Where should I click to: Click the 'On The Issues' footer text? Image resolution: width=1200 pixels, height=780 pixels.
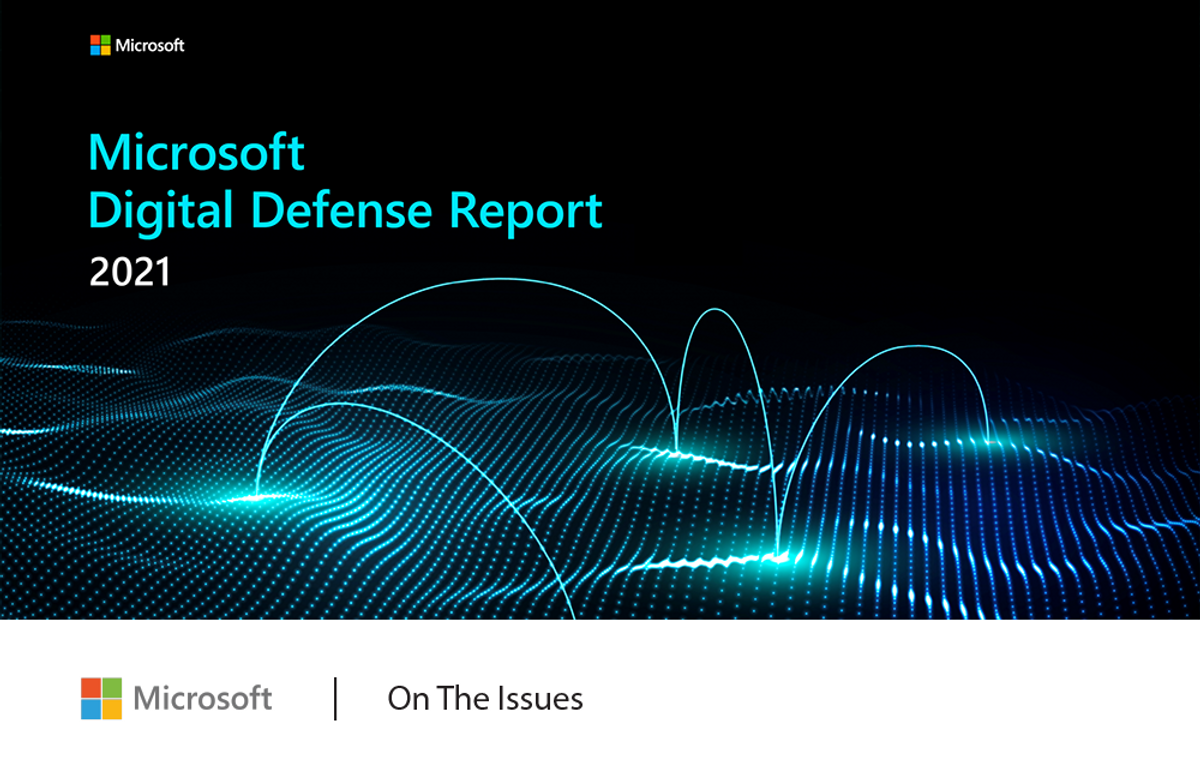(x=485, y=698)
